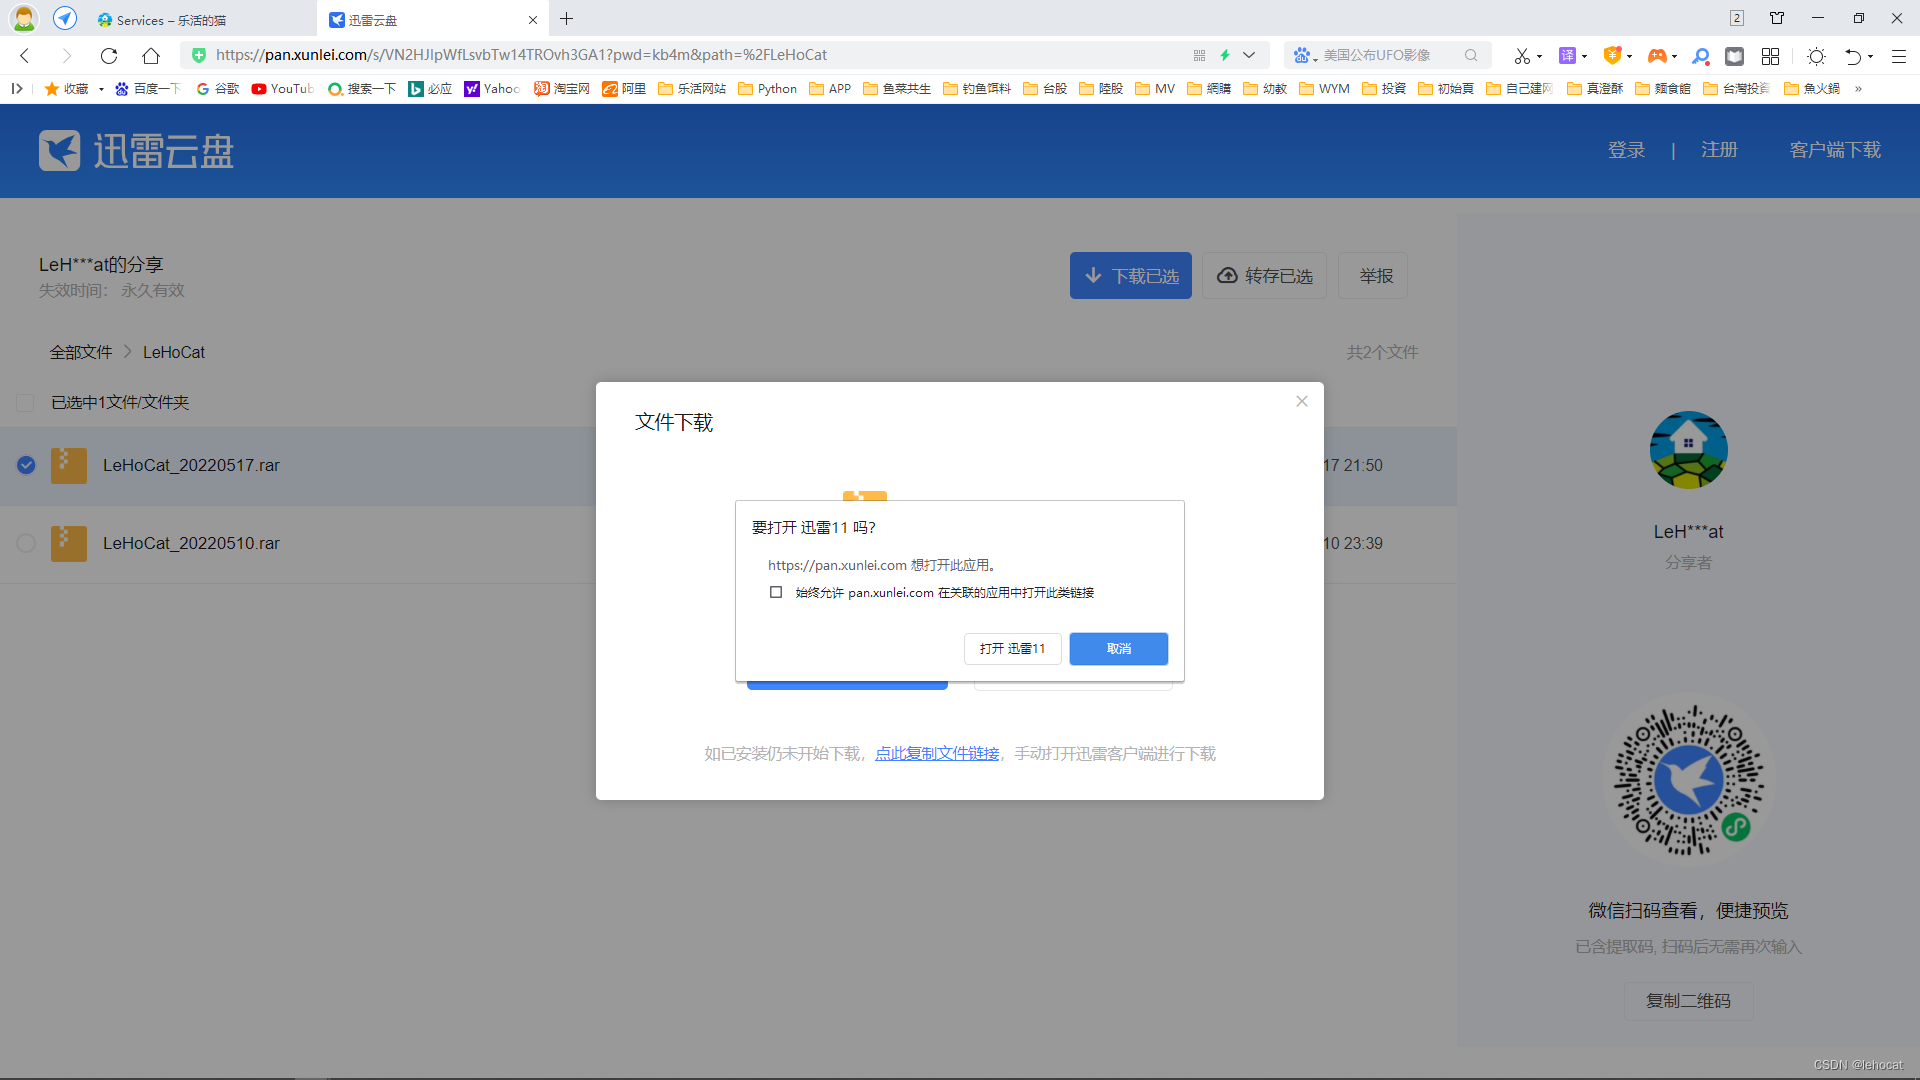Open the translate (译) extension icon

point(1567,56)
